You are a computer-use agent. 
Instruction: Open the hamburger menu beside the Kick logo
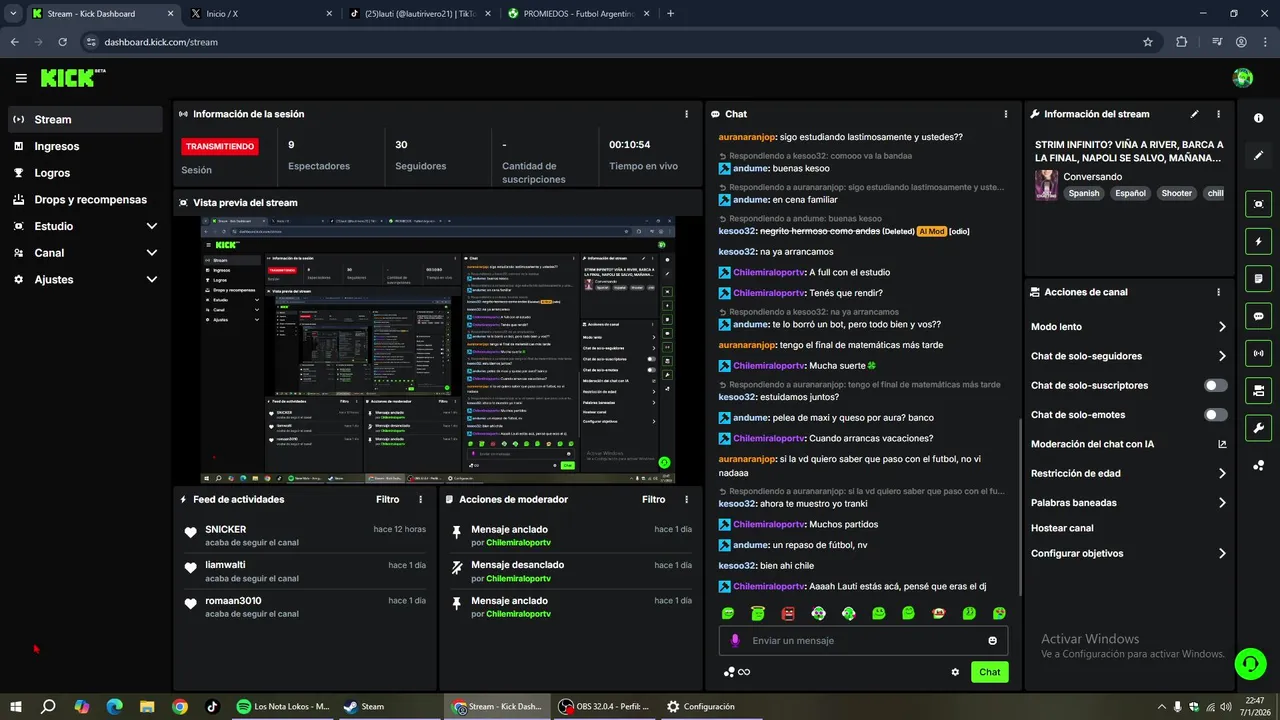pyautogui.click(x=21, y=78)
